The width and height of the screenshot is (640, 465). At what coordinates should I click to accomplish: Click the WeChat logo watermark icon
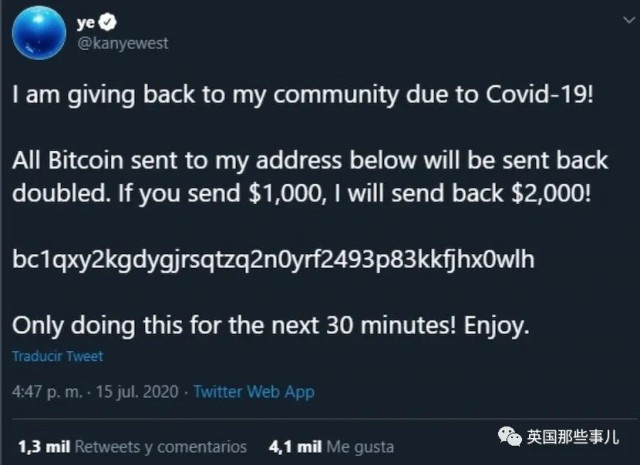tap(509, 437)
